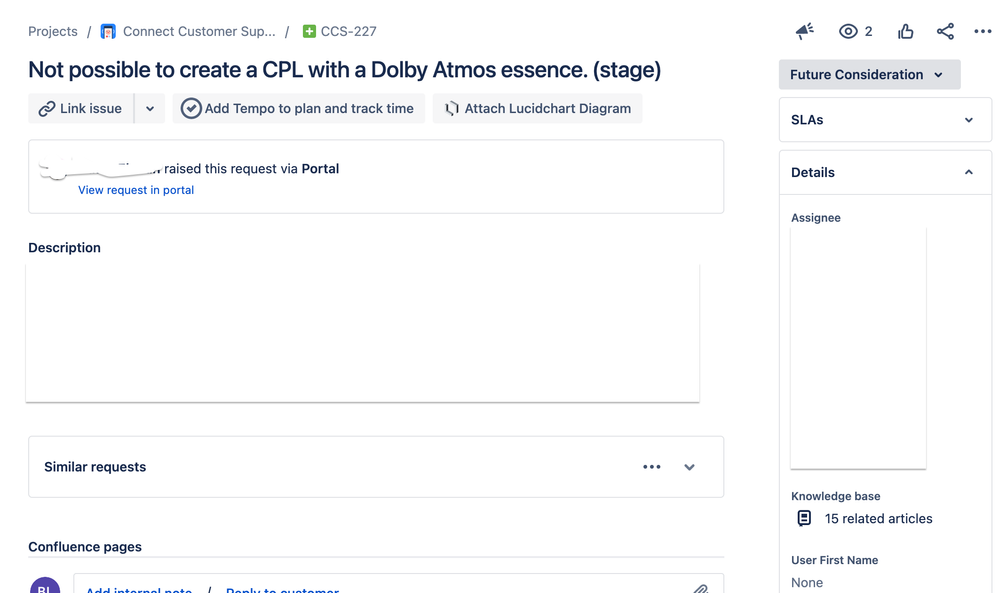This screenshot has width=999, height=593.
Task: Switch to the Add internal note tab
Action: coord(139,589)
